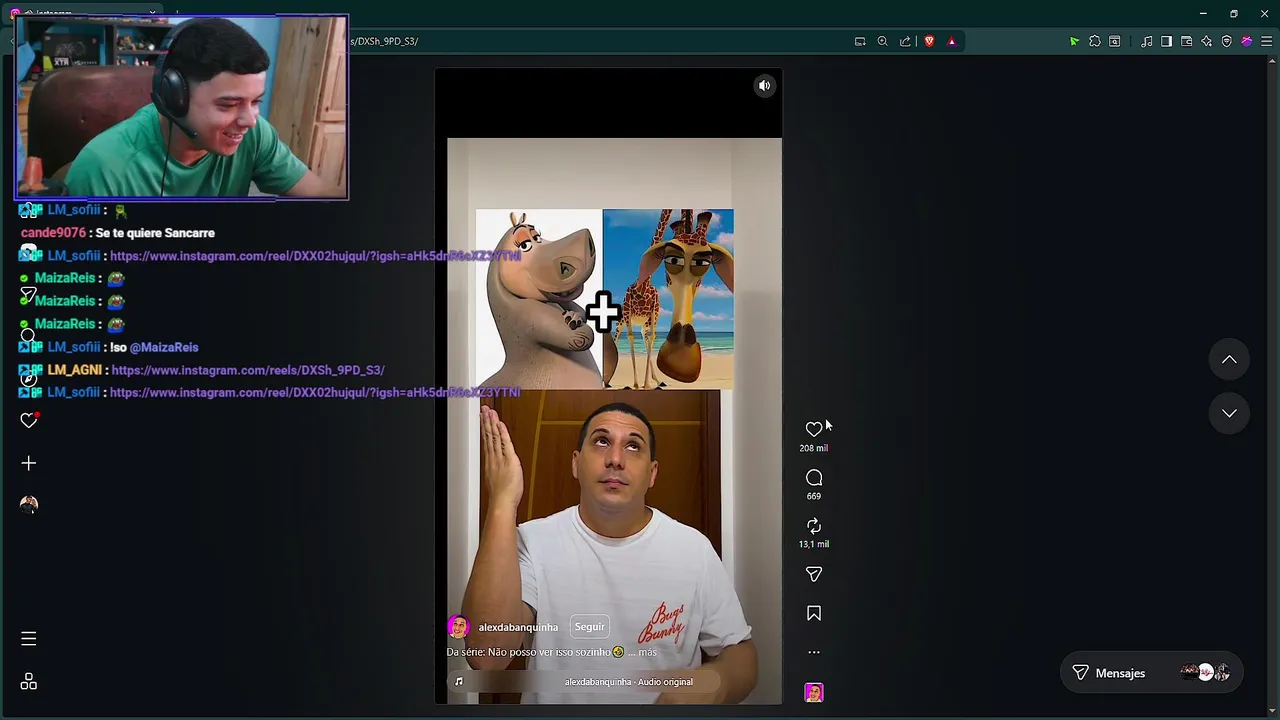This screenshot has width=1280, height=720.
Task: Share the reel with the paper plane icon
Action: (x=814, y=574)
